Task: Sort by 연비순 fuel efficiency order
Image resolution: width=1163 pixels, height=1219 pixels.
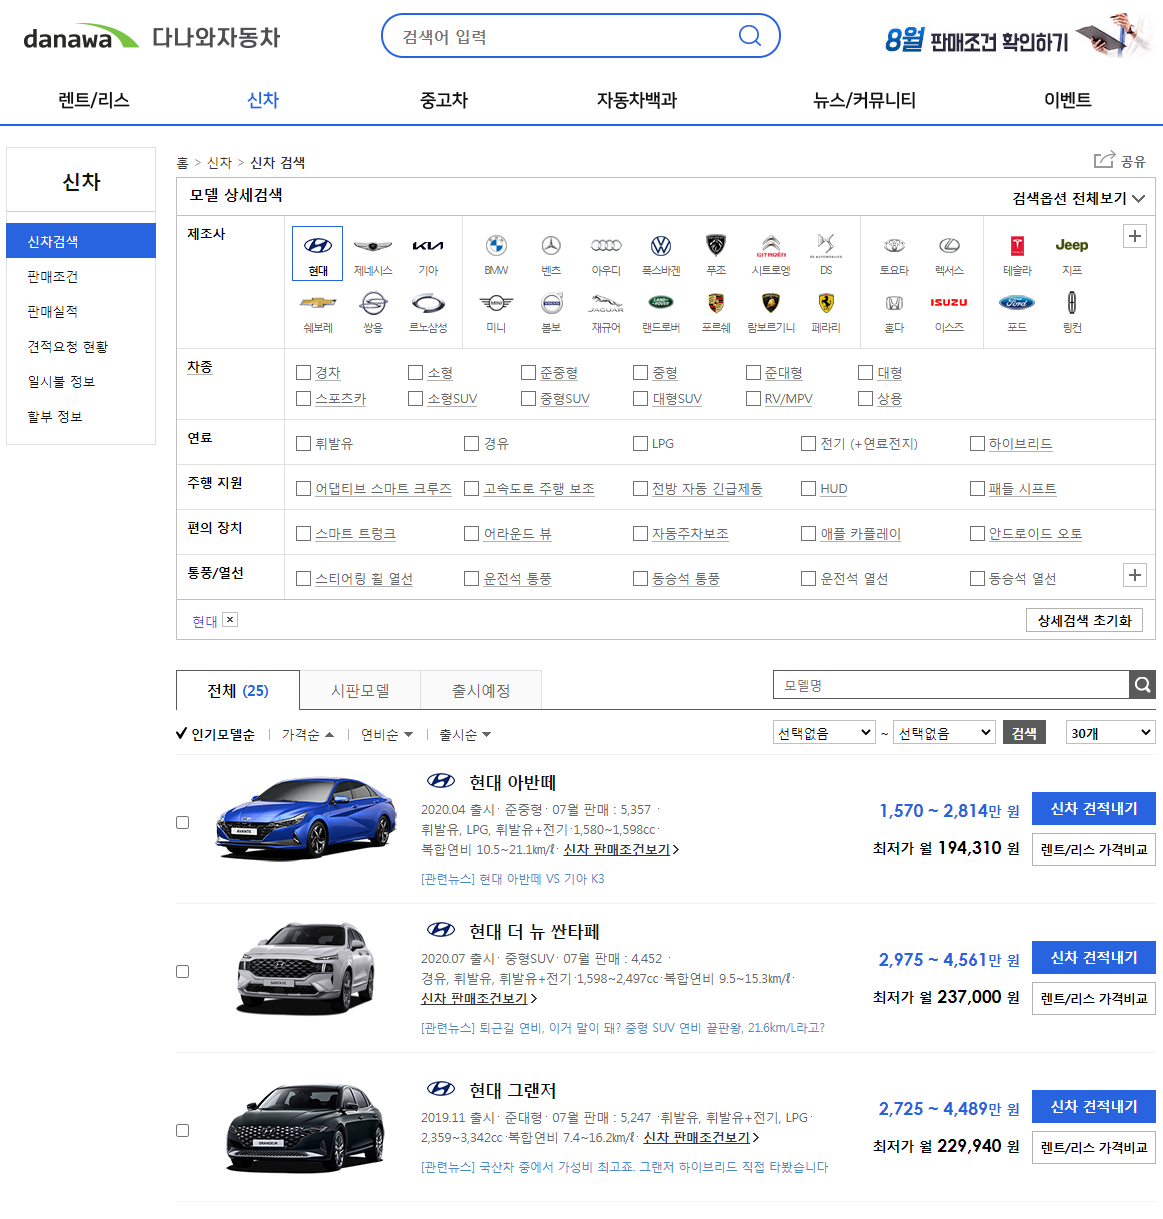Action: point(387,735)
